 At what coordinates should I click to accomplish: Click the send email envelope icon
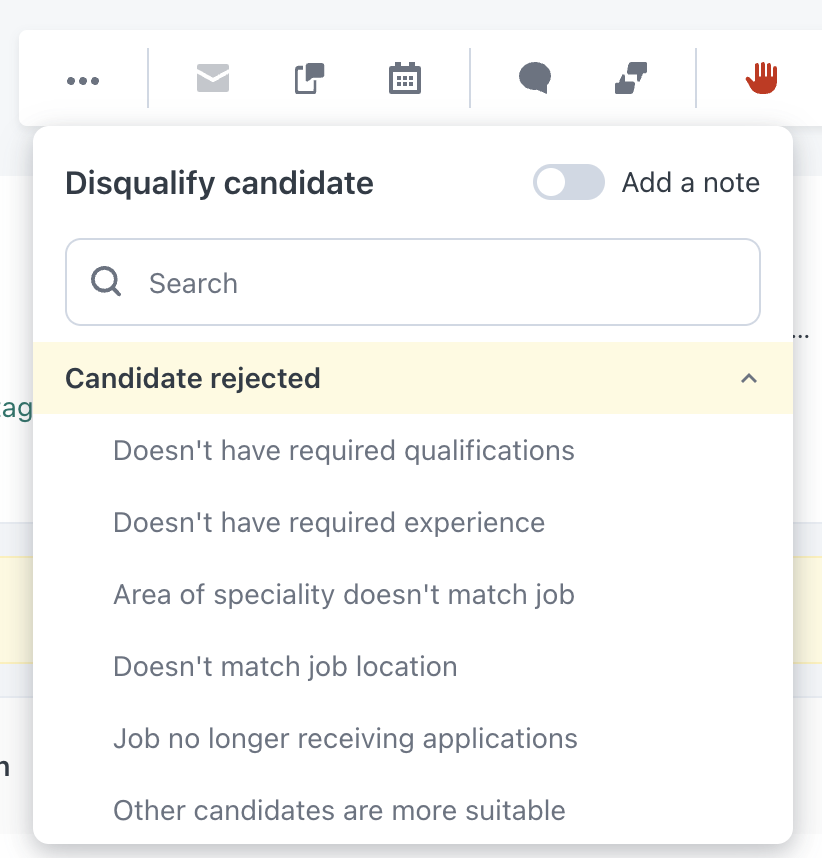coord(213,78)
